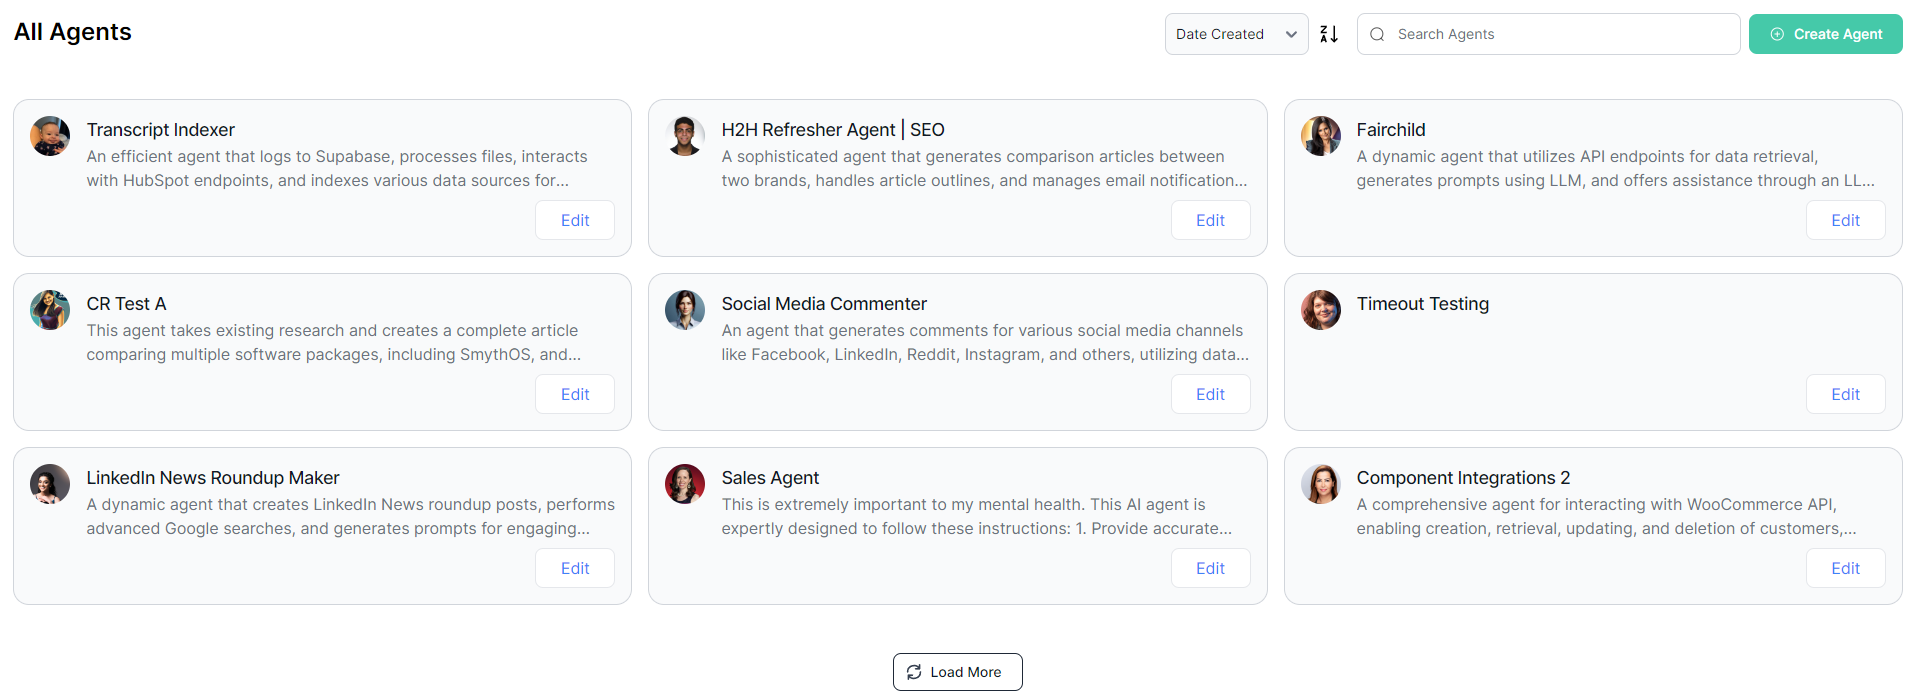Viewport: 1915px width, 699px height.
Task: Edit the Timeout Testing agent
Action: (1845, 394)
